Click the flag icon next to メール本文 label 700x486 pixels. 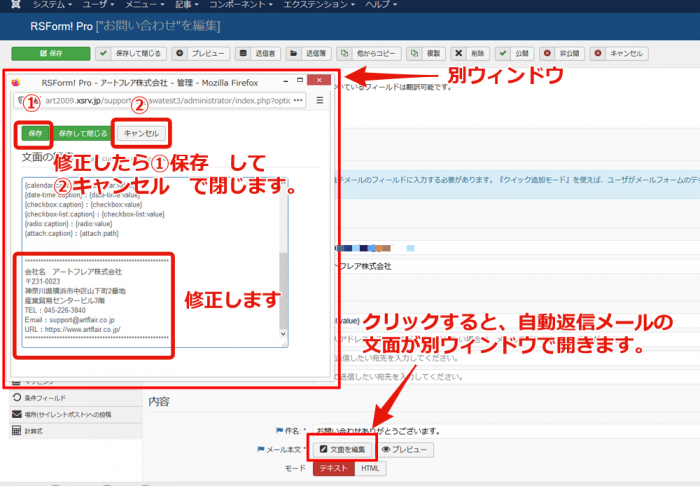coord(261,449)
